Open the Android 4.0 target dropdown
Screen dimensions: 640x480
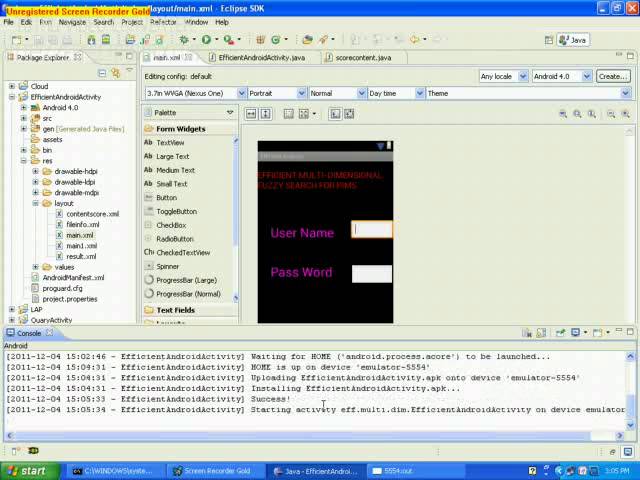pyautogui.click(x=562, y=76)
